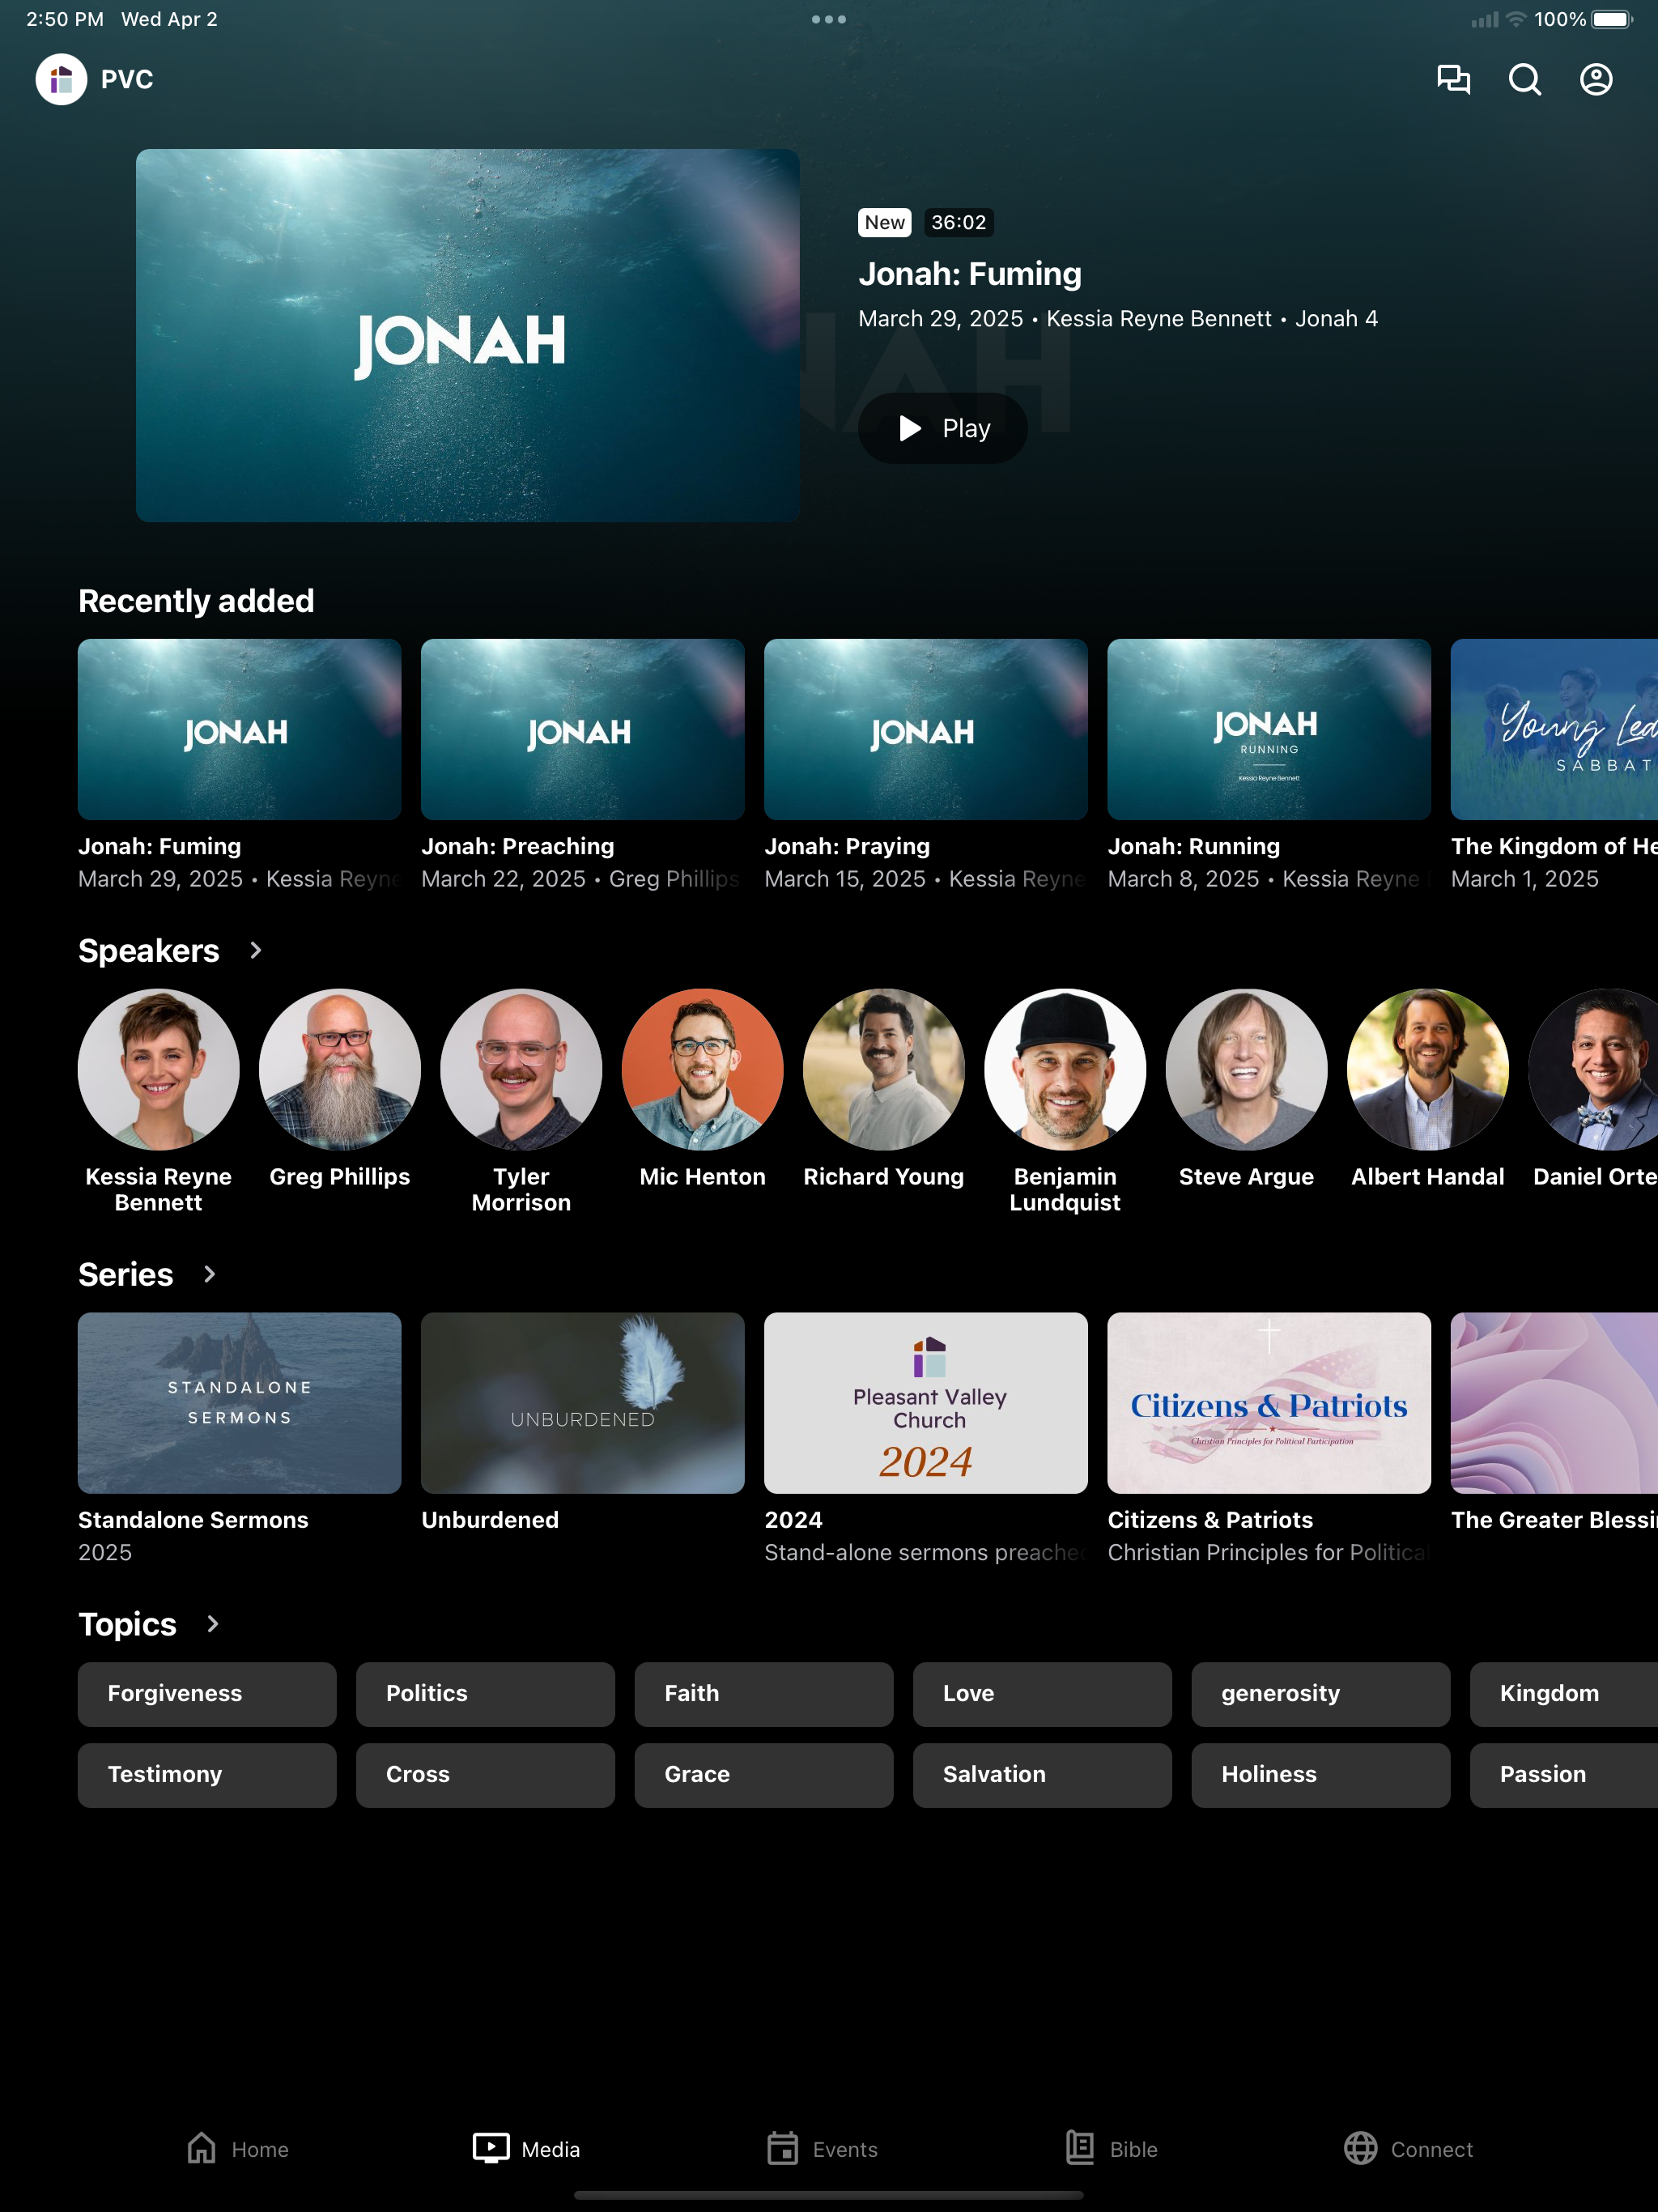Tap the search magnifier icon
Image resolution: width=1658 pixels, height=2212 pixels.
1525,79
